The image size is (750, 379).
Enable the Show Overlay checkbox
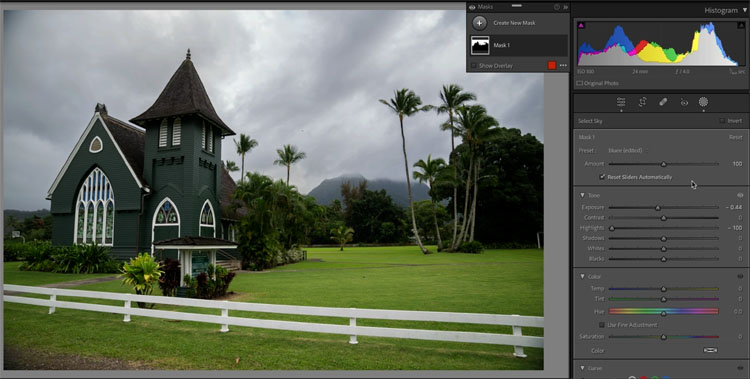click(473, 66)
